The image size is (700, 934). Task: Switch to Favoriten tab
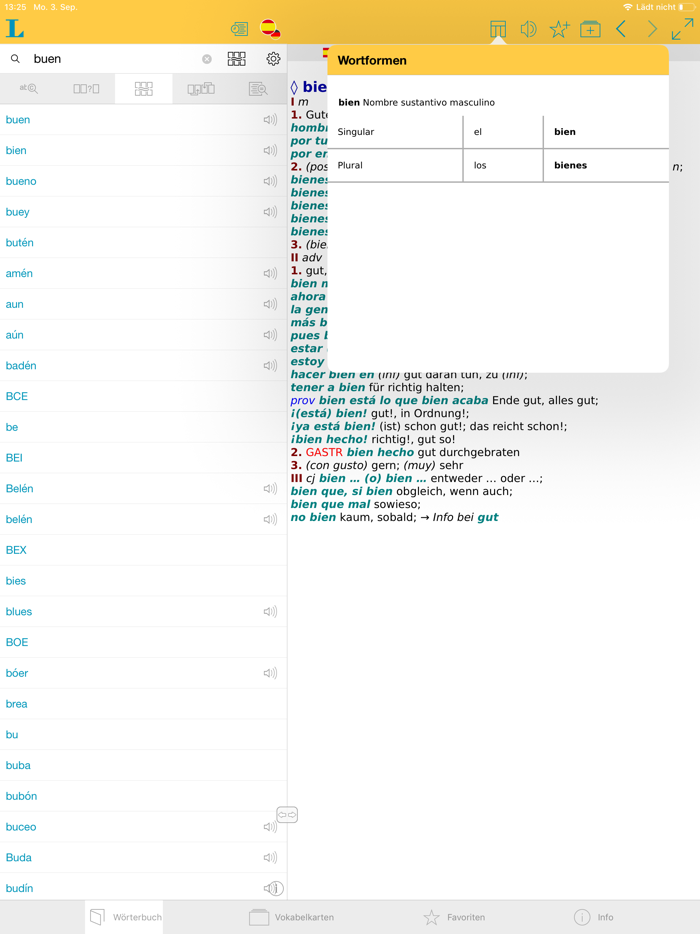[x=454, y=917]
